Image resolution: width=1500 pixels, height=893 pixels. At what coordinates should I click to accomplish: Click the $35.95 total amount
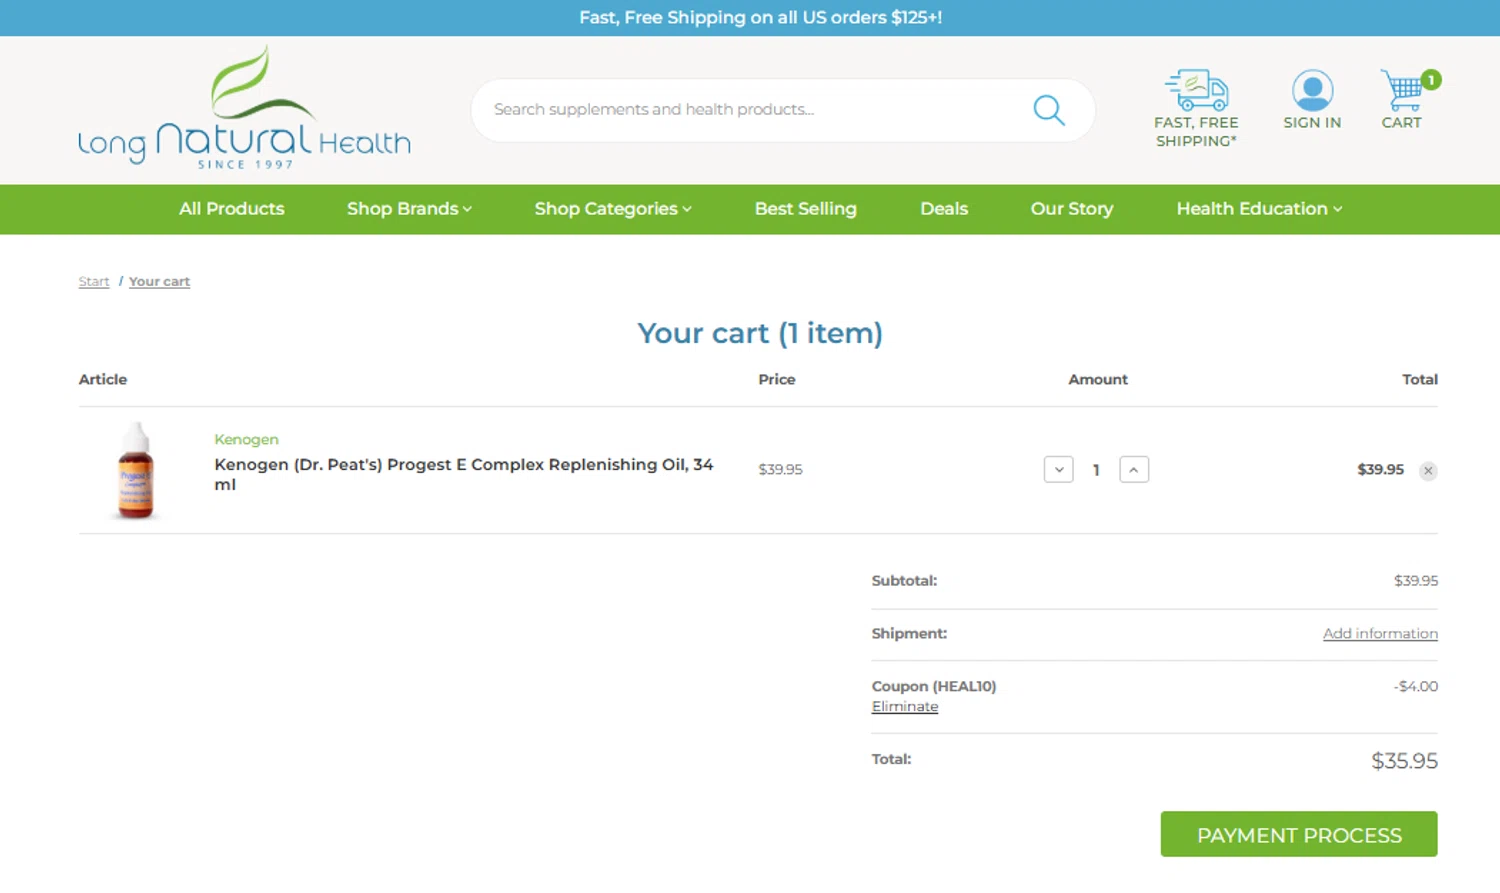[x=1404, y=761]
